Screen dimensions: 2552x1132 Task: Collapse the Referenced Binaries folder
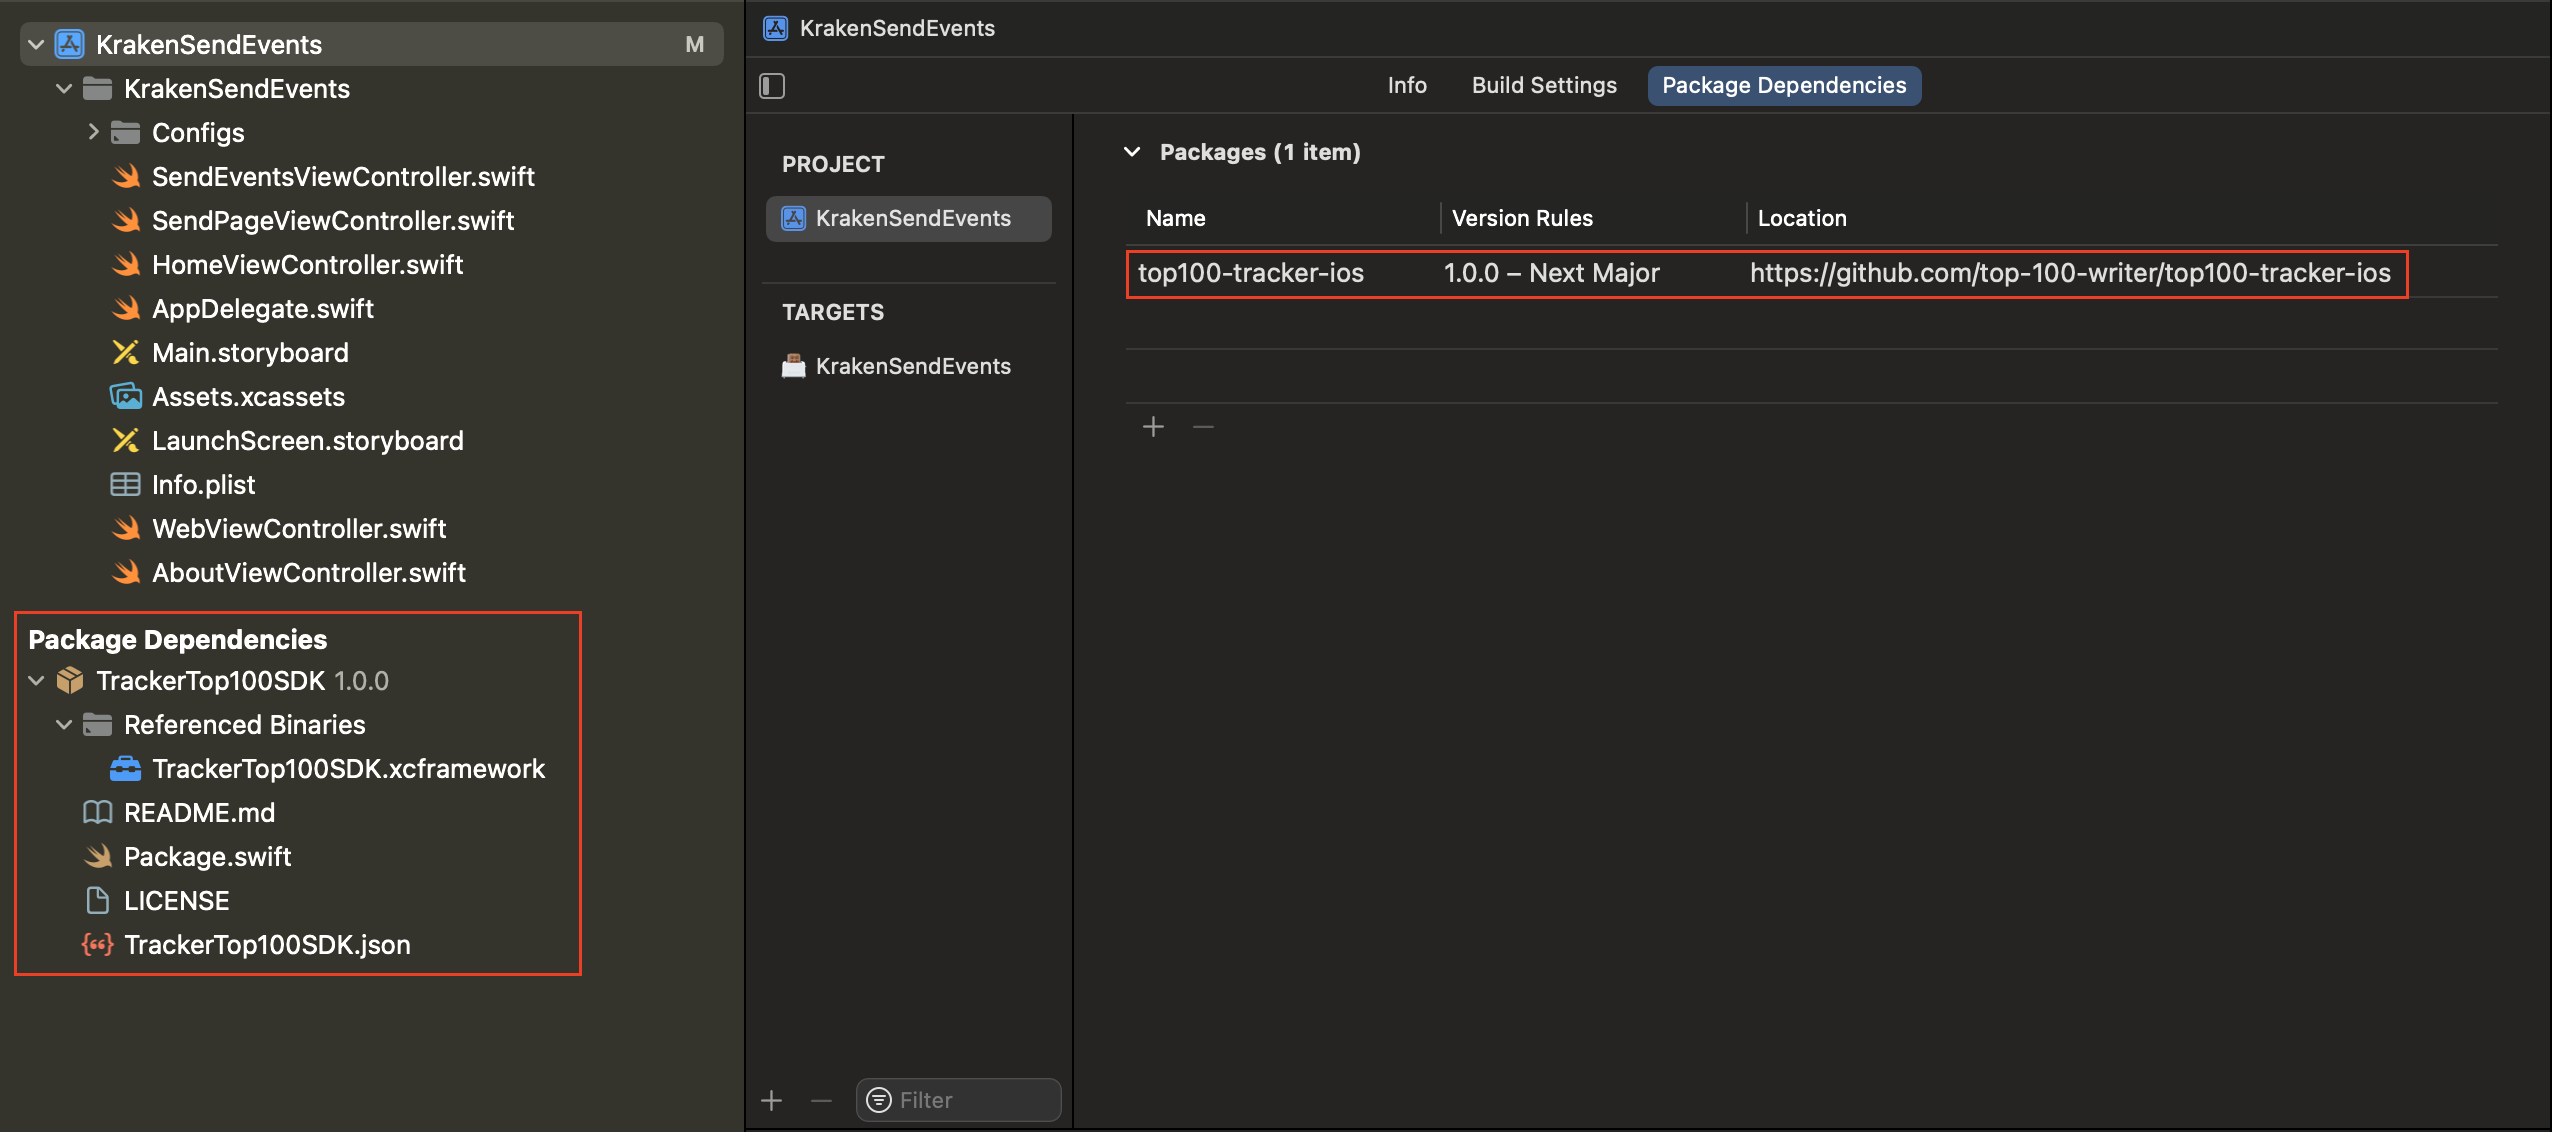[x=64, y=725]
